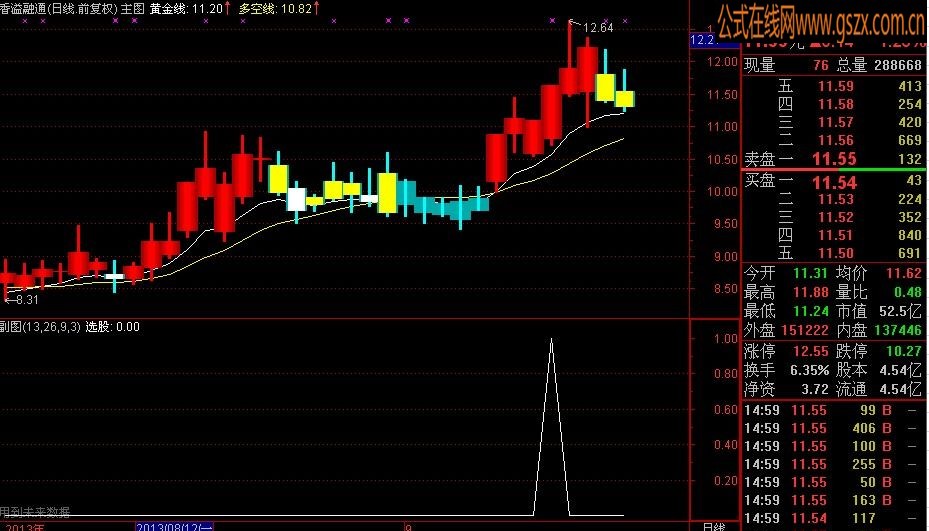Click the 14:59 trade row with volume 50
This screenshot has height=531, width=929.
[833, 482]
